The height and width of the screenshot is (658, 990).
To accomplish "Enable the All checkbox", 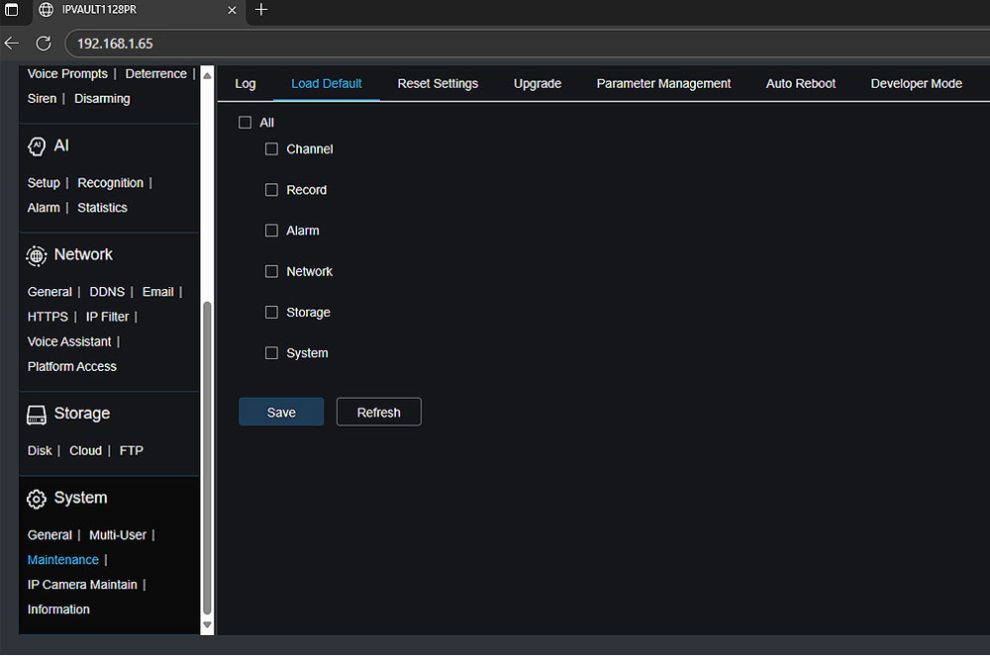I will (245, 121).
